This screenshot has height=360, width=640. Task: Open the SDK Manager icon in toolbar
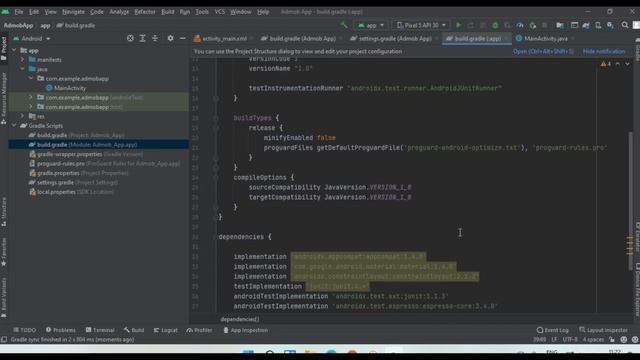tap(610, 25)
